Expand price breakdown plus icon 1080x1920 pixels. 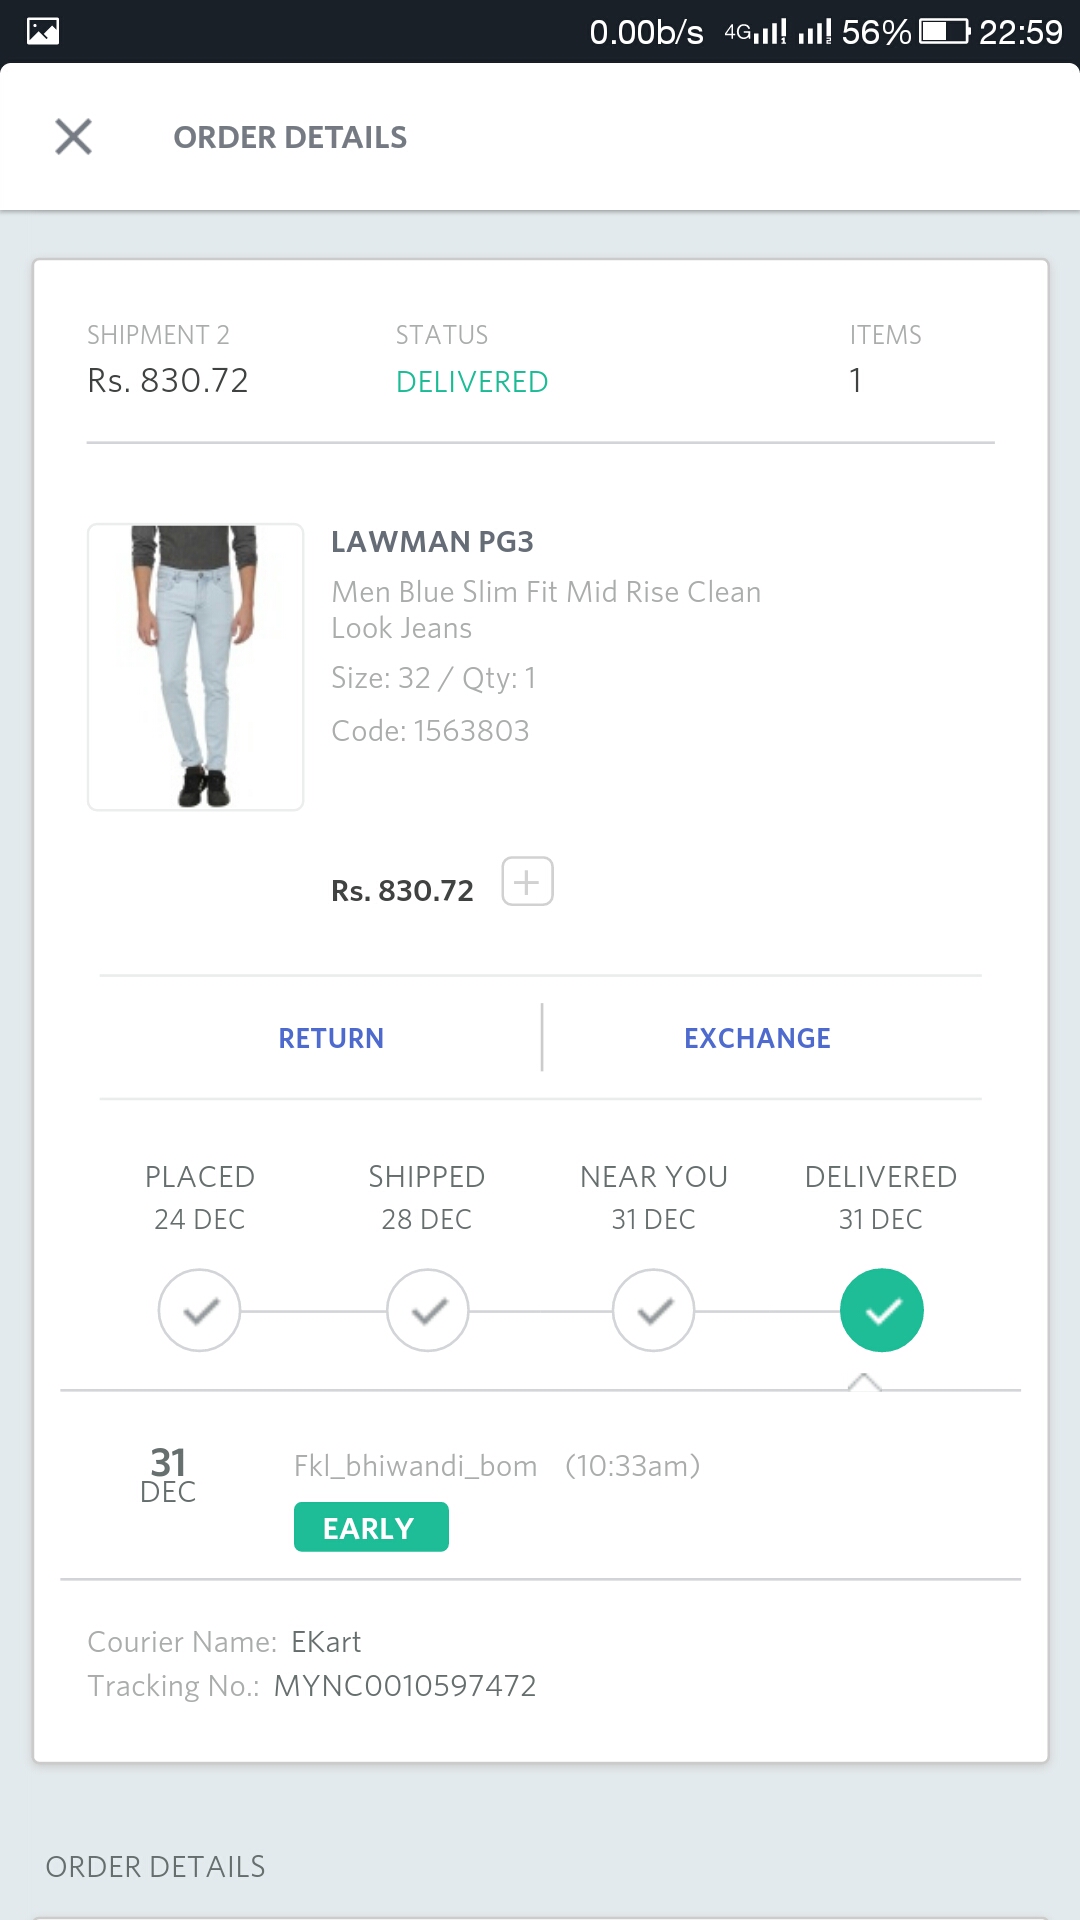[x=527, y=882]
